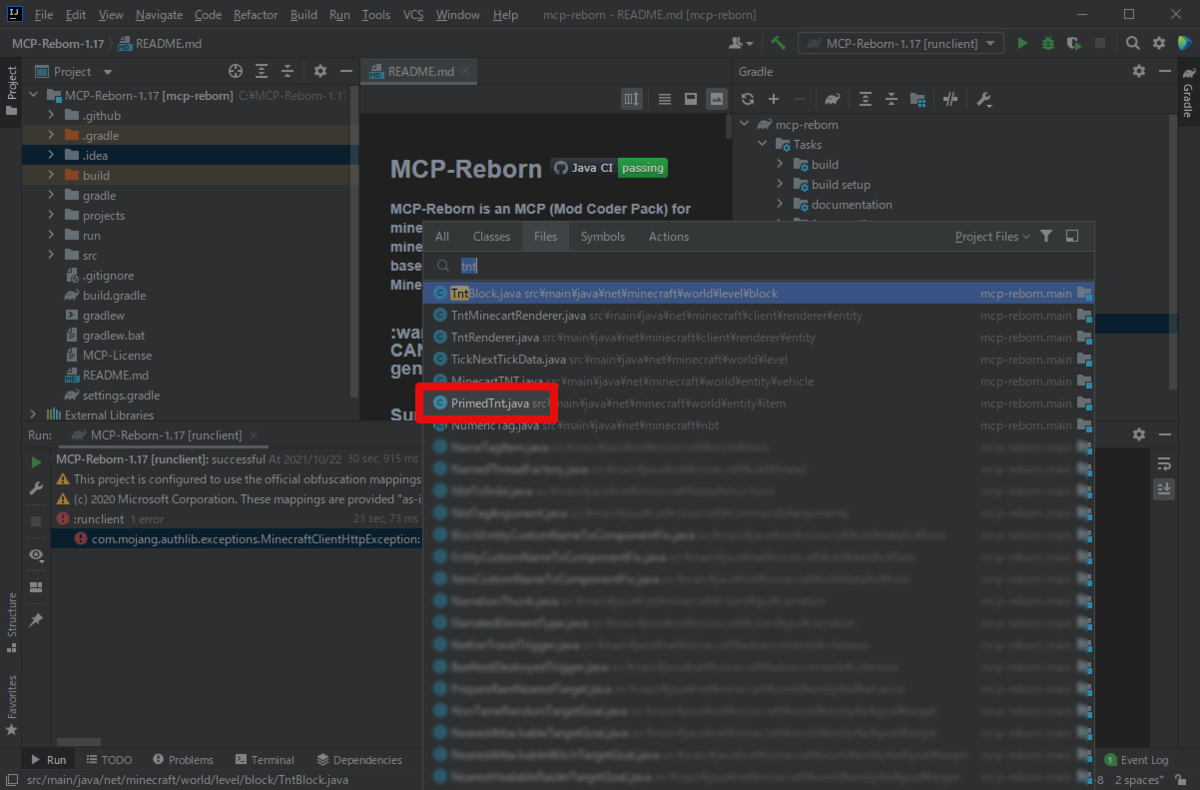Image resolution: width=1200 pixels, height=790 pixels.
Task: Hide the Gradle tool window
Action: coord(1164,71)
